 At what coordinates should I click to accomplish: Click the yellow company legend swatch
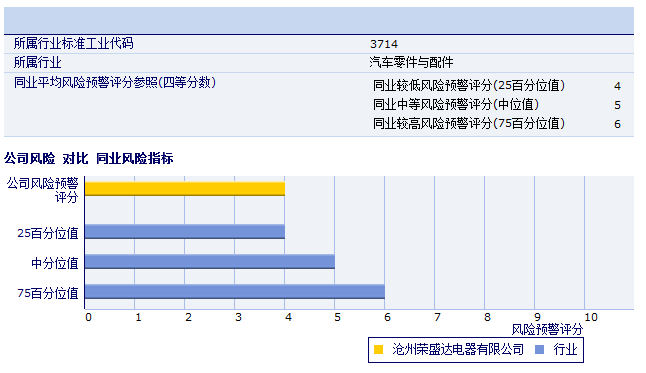click(x=378, y=350)
